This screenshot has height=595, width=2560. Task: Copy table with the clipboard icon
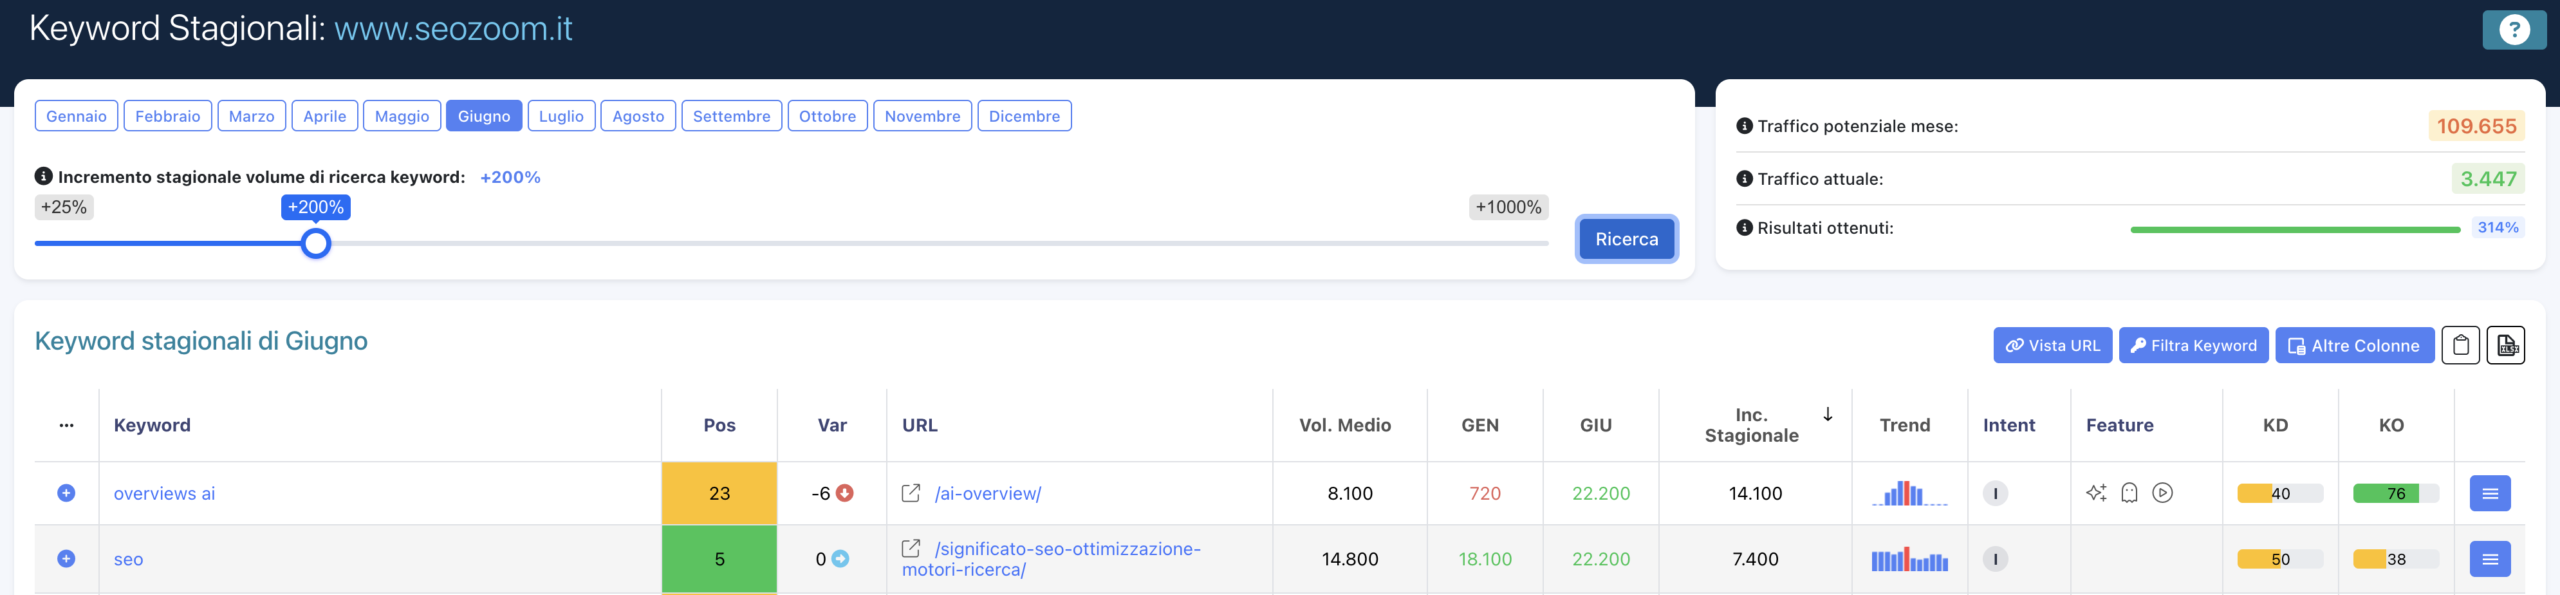click(x=2460, y=346)
